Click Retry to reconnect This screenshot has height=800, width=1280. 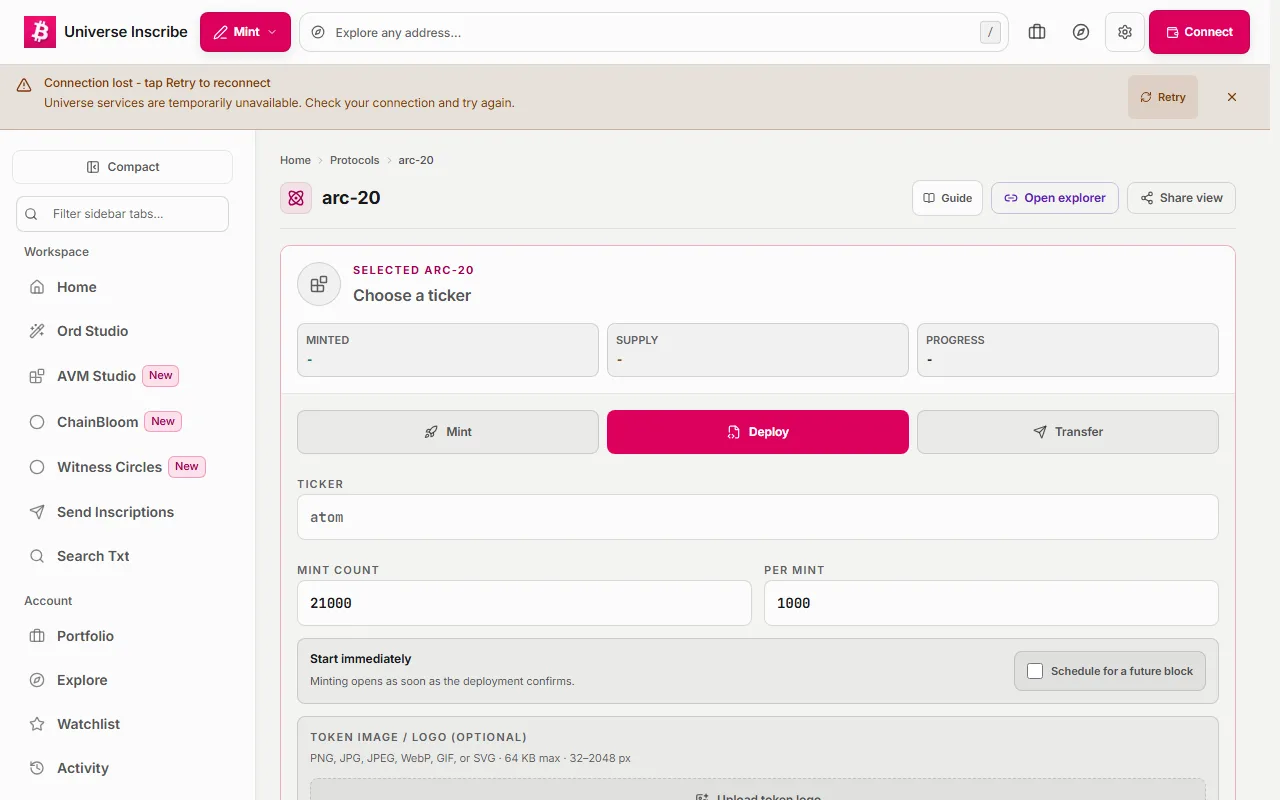click(1163, 97)
